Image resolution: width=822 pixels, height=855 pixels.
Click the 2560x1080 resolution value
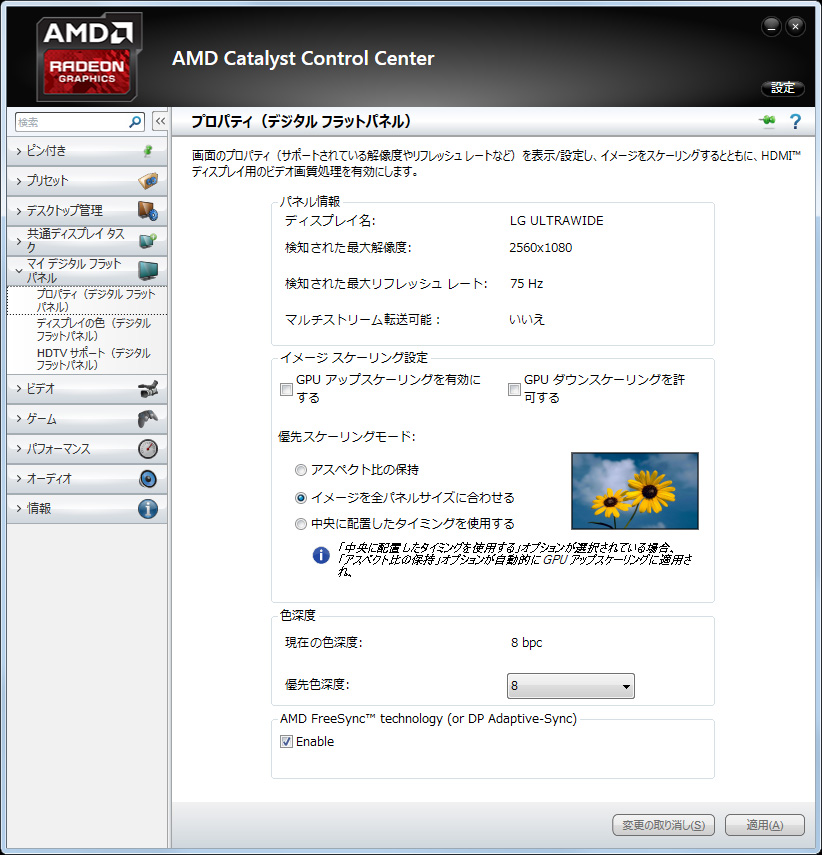pyautogui.click(x=541, y=248)
